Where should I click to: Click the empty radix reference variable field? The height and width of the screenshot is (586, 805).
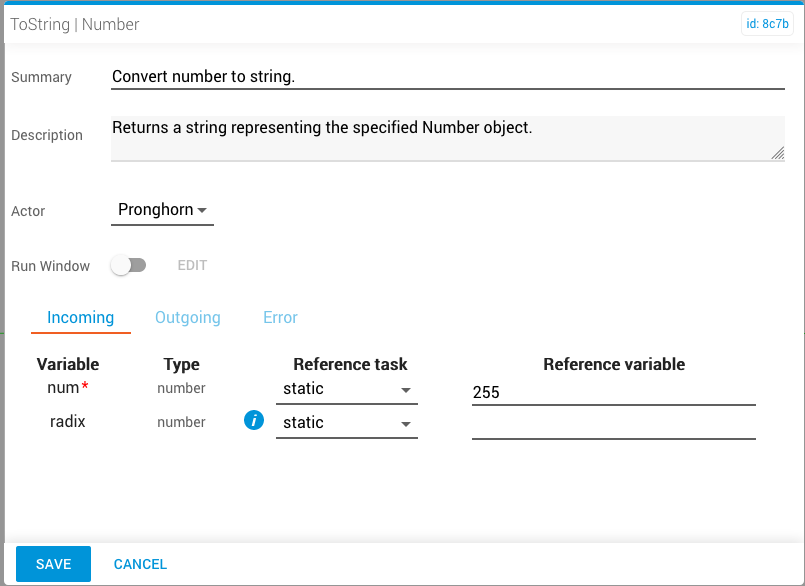pyautogui.click(x=614, y=426)
